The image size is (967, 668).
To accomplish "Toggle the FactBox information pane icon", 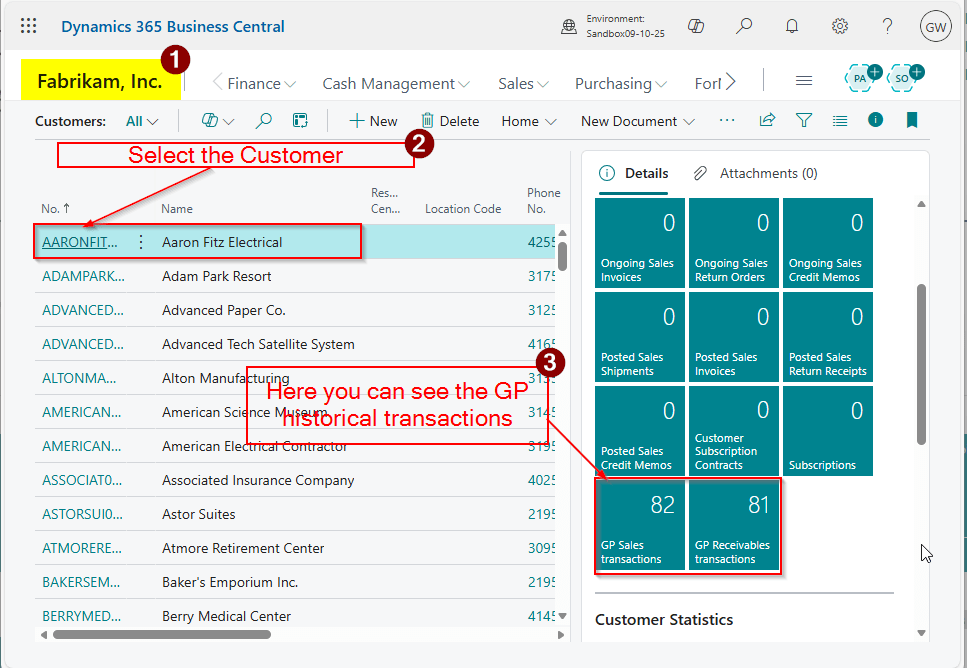I will [x=875, y=120].
